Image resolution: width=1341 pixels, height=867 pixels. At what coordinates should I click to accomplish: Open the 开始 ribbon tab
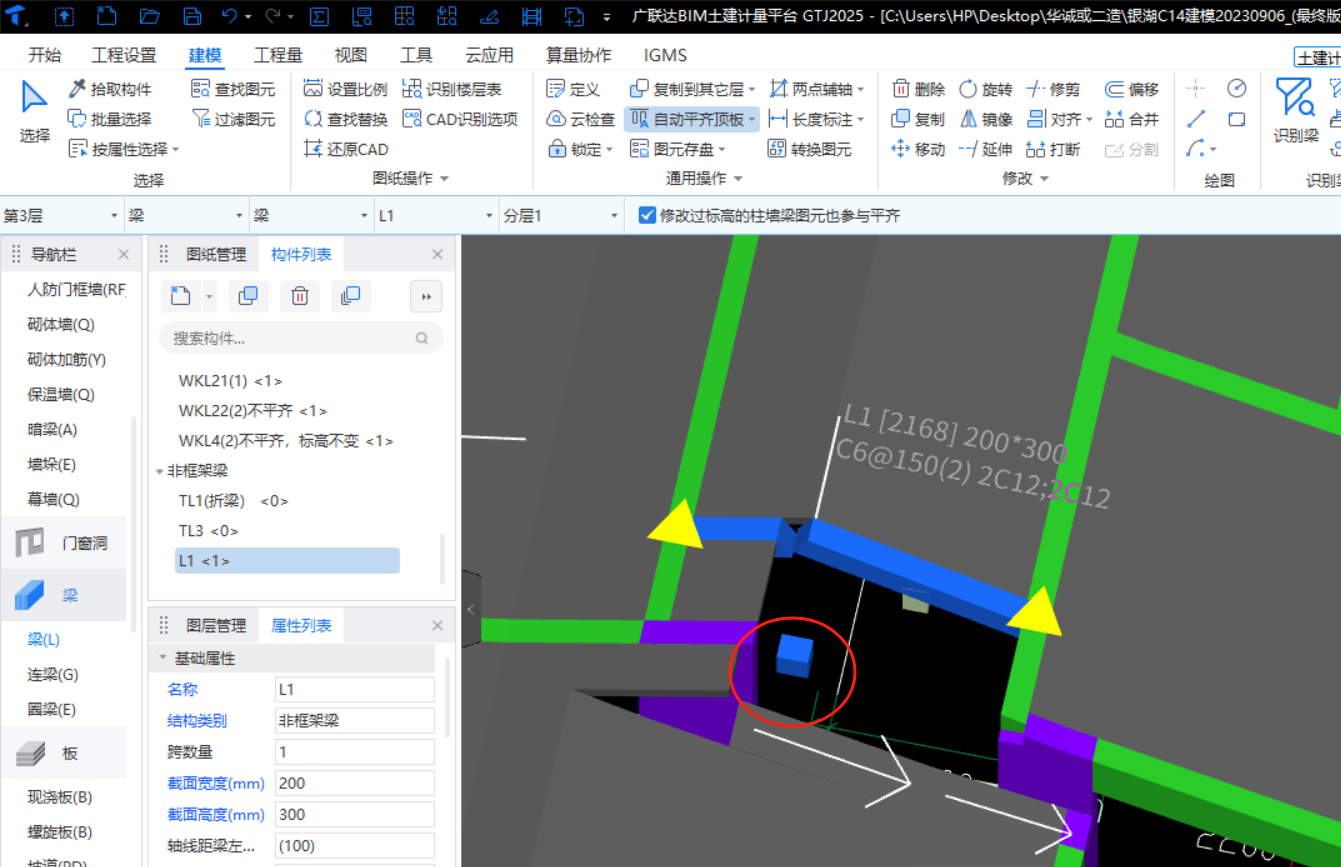click(x=44, y=55)
